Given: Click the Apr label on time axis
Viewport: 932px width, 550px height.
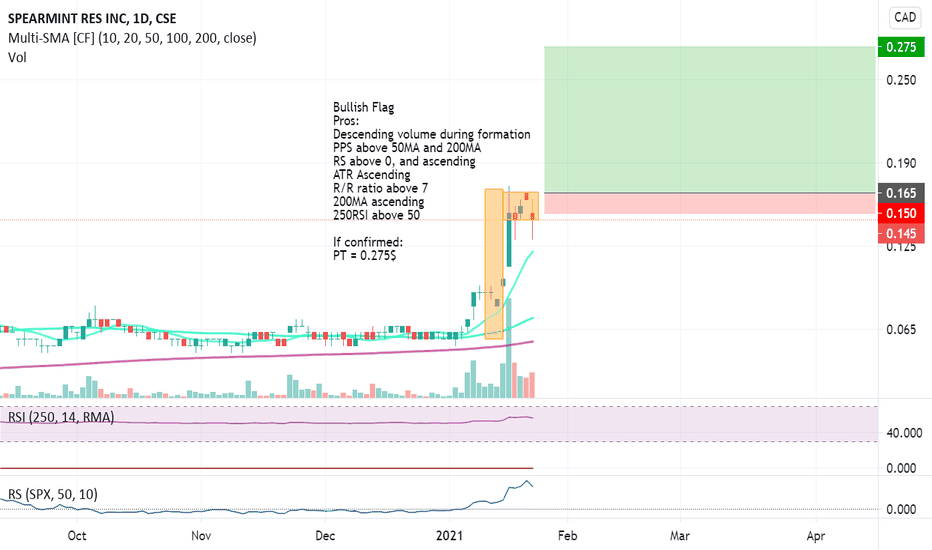Looking at the screenshot, I should tap(816, 535).
